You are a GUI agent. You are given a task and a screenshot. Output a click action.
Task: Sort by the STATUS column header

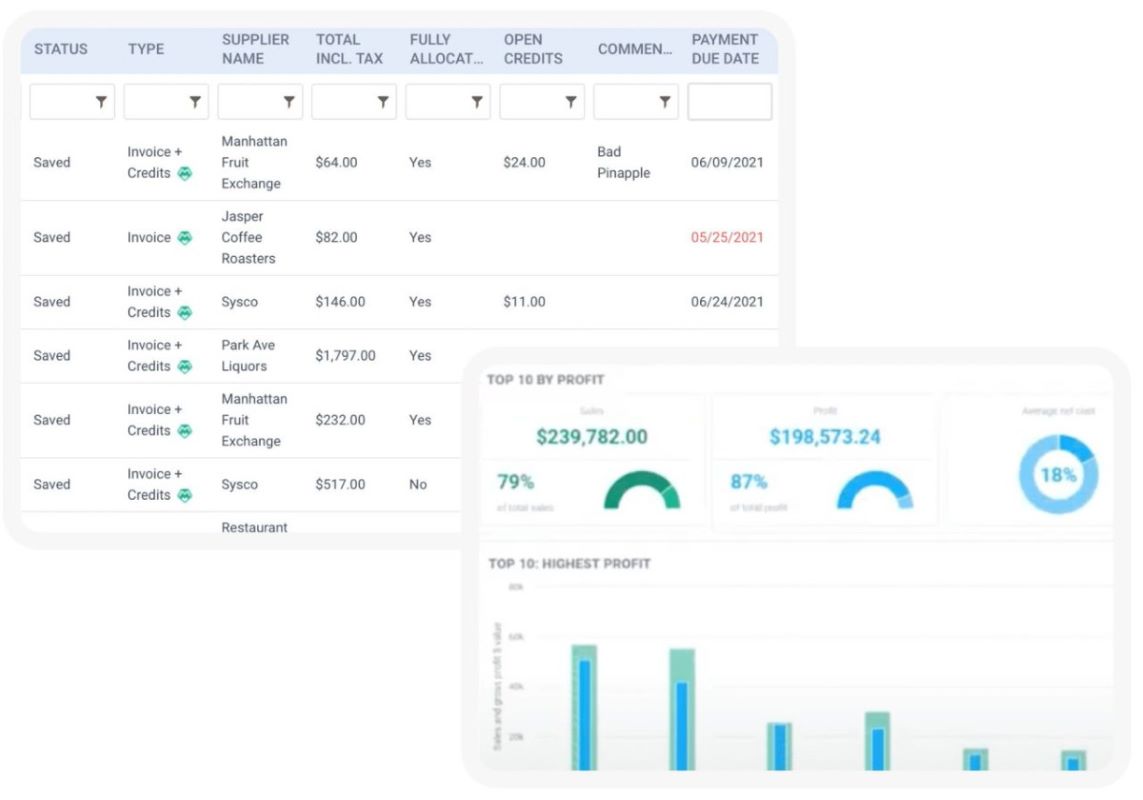61,49
